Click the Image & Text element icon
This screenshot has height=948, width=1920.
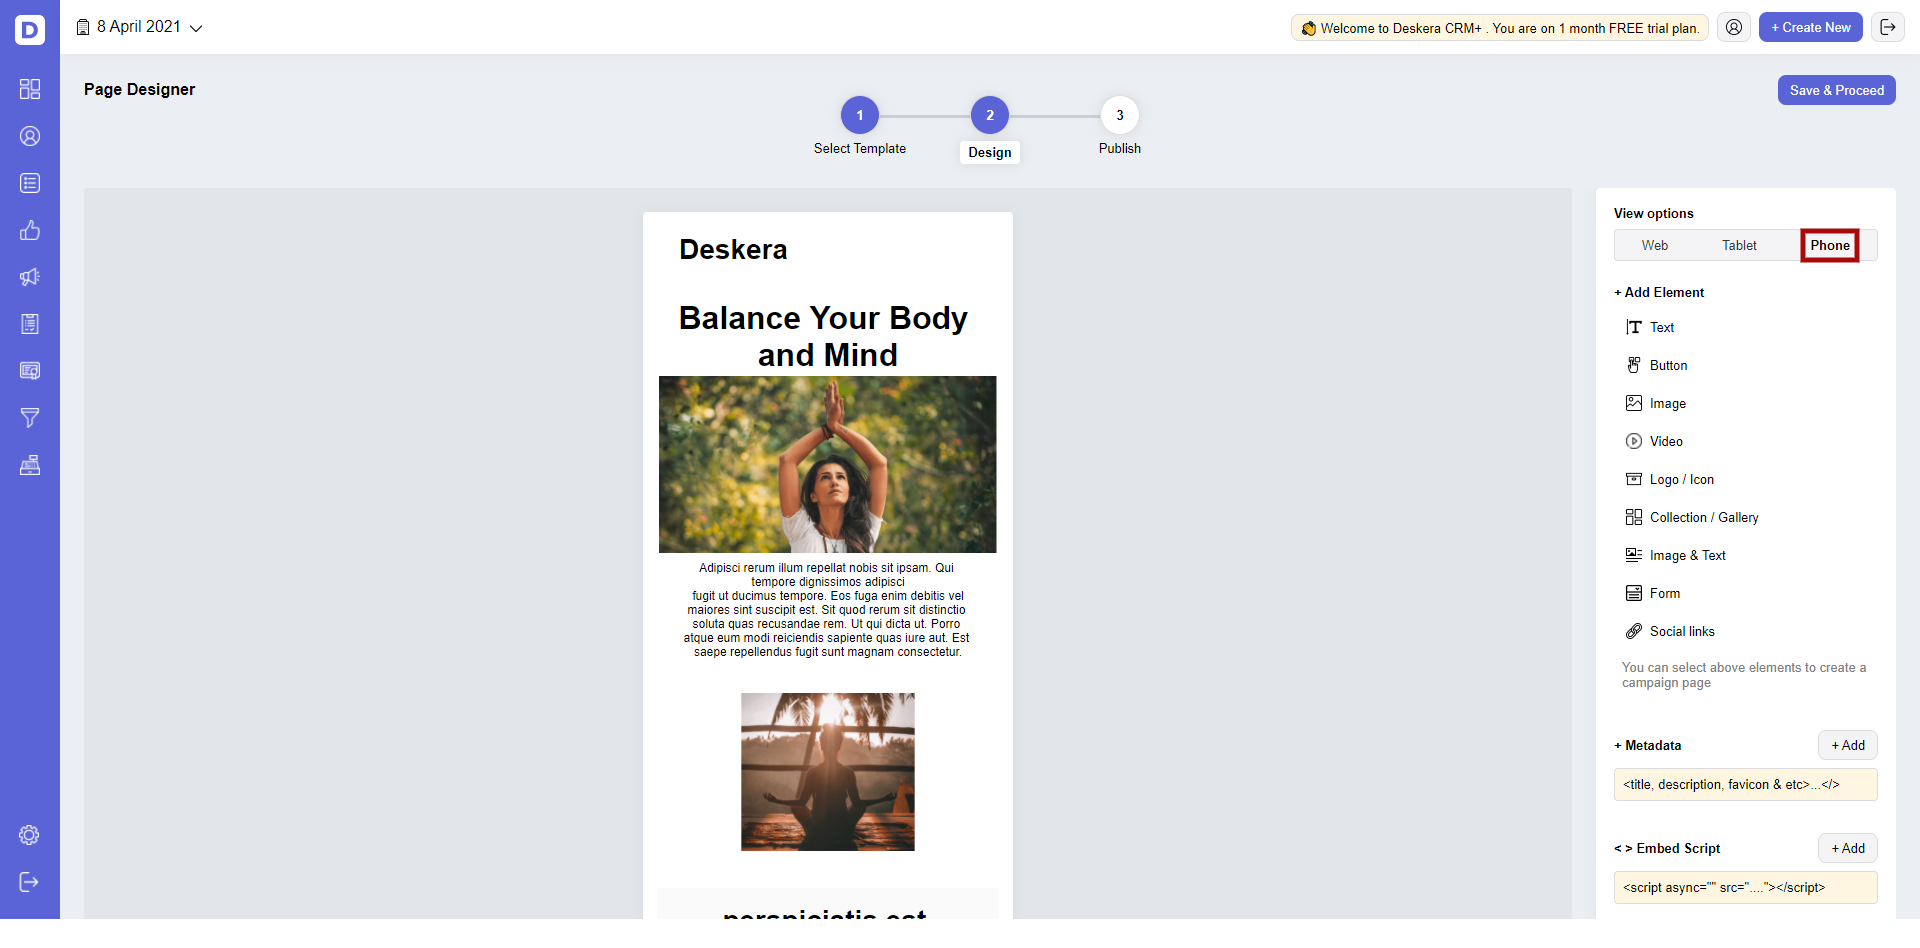[1634, 555]
